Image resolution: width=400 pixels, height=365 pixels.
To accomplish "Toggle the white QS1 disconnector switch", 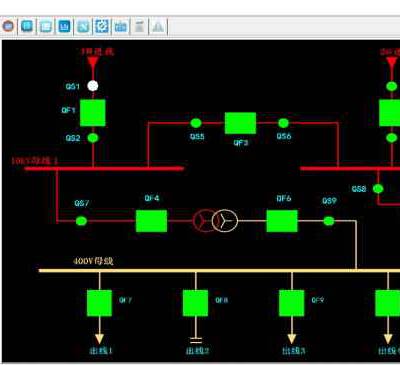I will (x=93, y=86).
